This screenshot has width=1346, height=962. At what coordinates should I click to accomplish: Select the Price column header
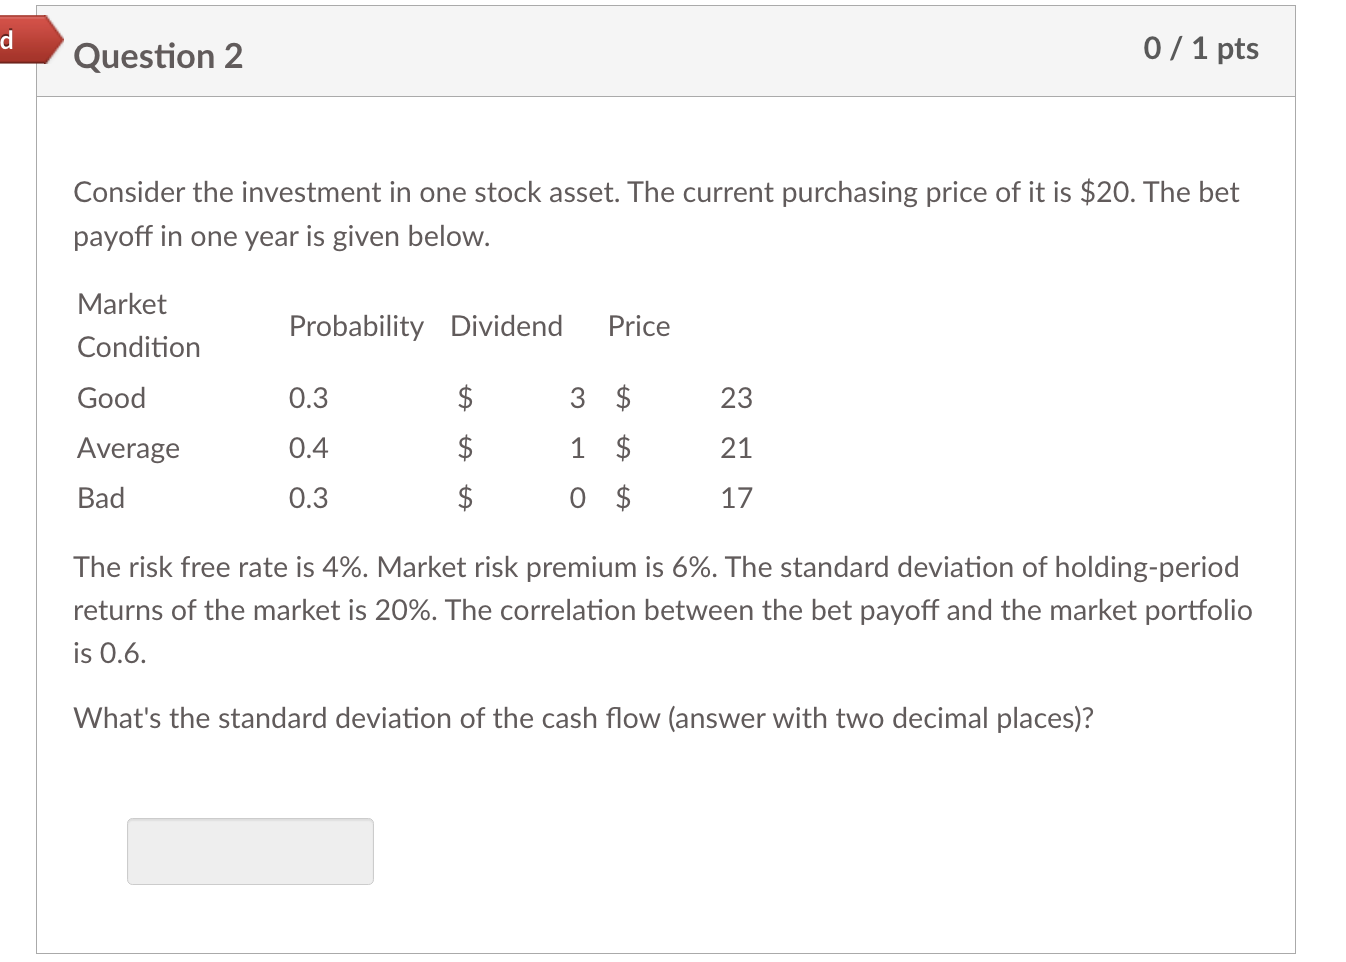[639, 326]
